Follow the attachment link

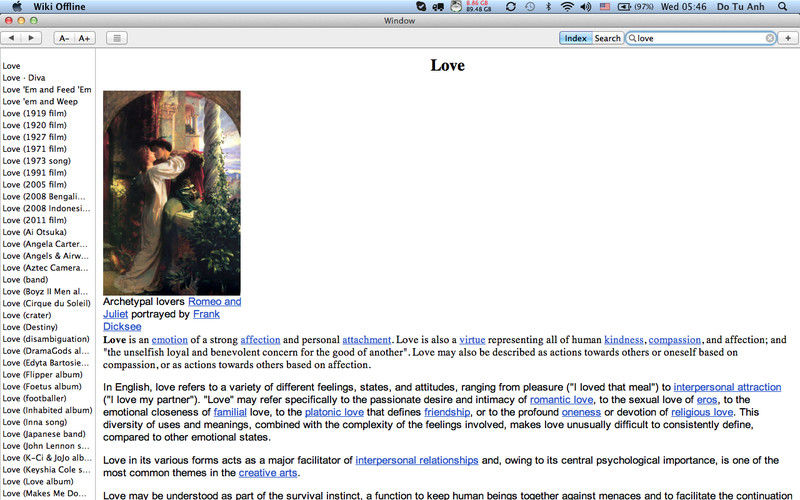click(366, 340)
